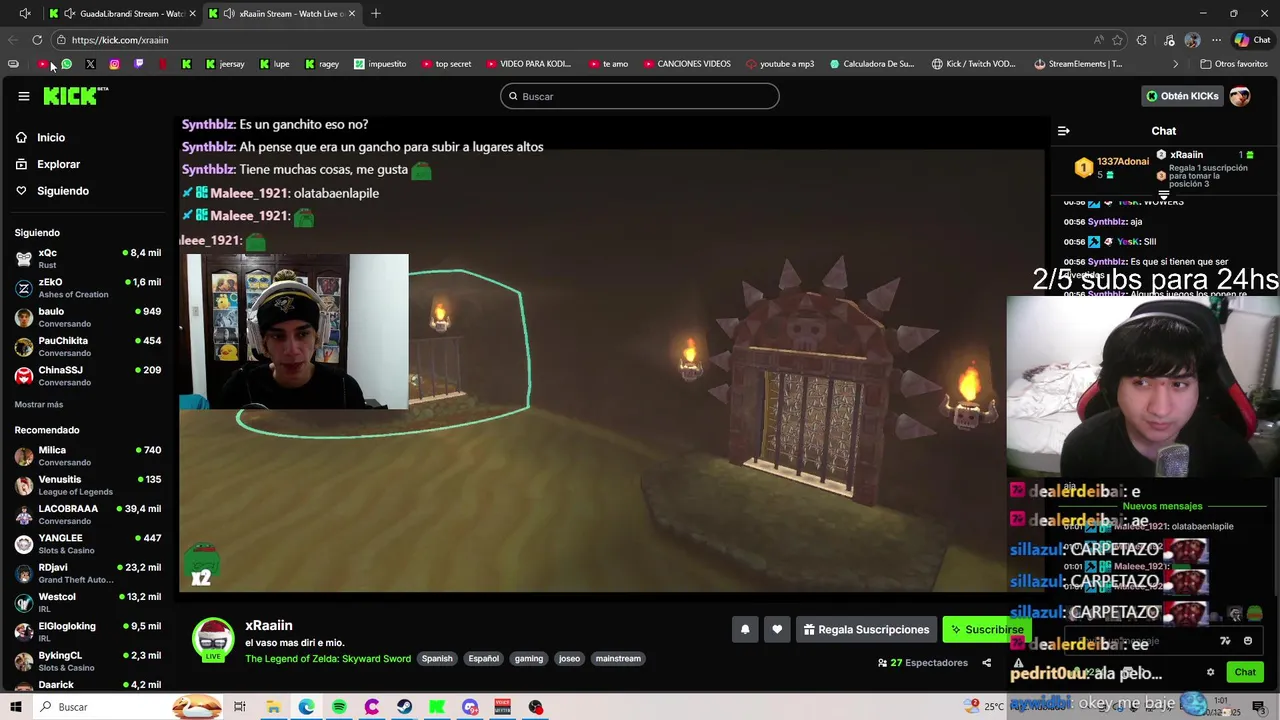Open recommended channel Milica
1280x720 pixels.
88,456
